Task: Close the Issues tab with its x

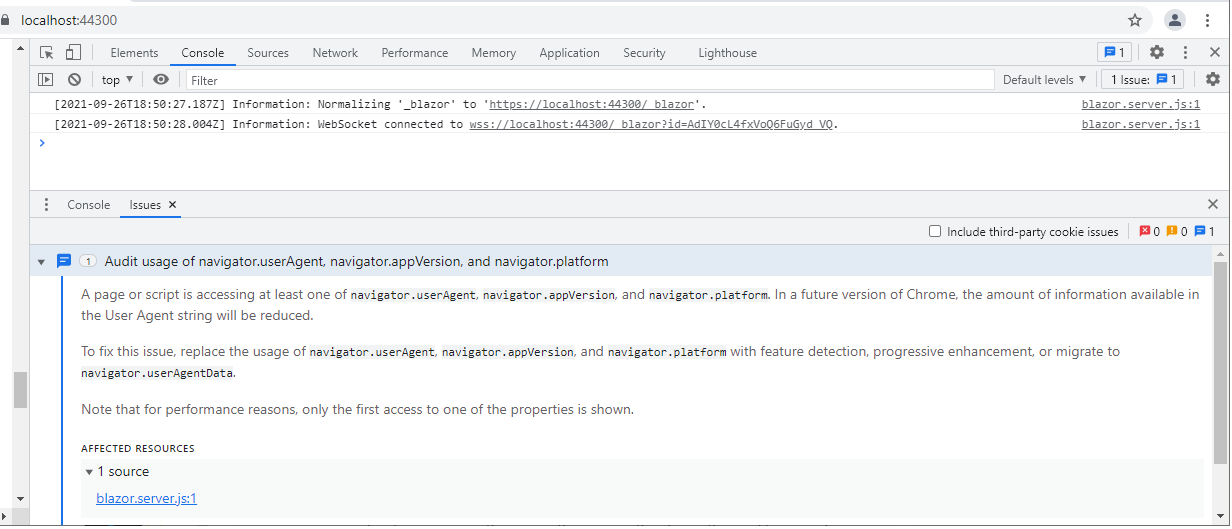Action: [173, 205]
